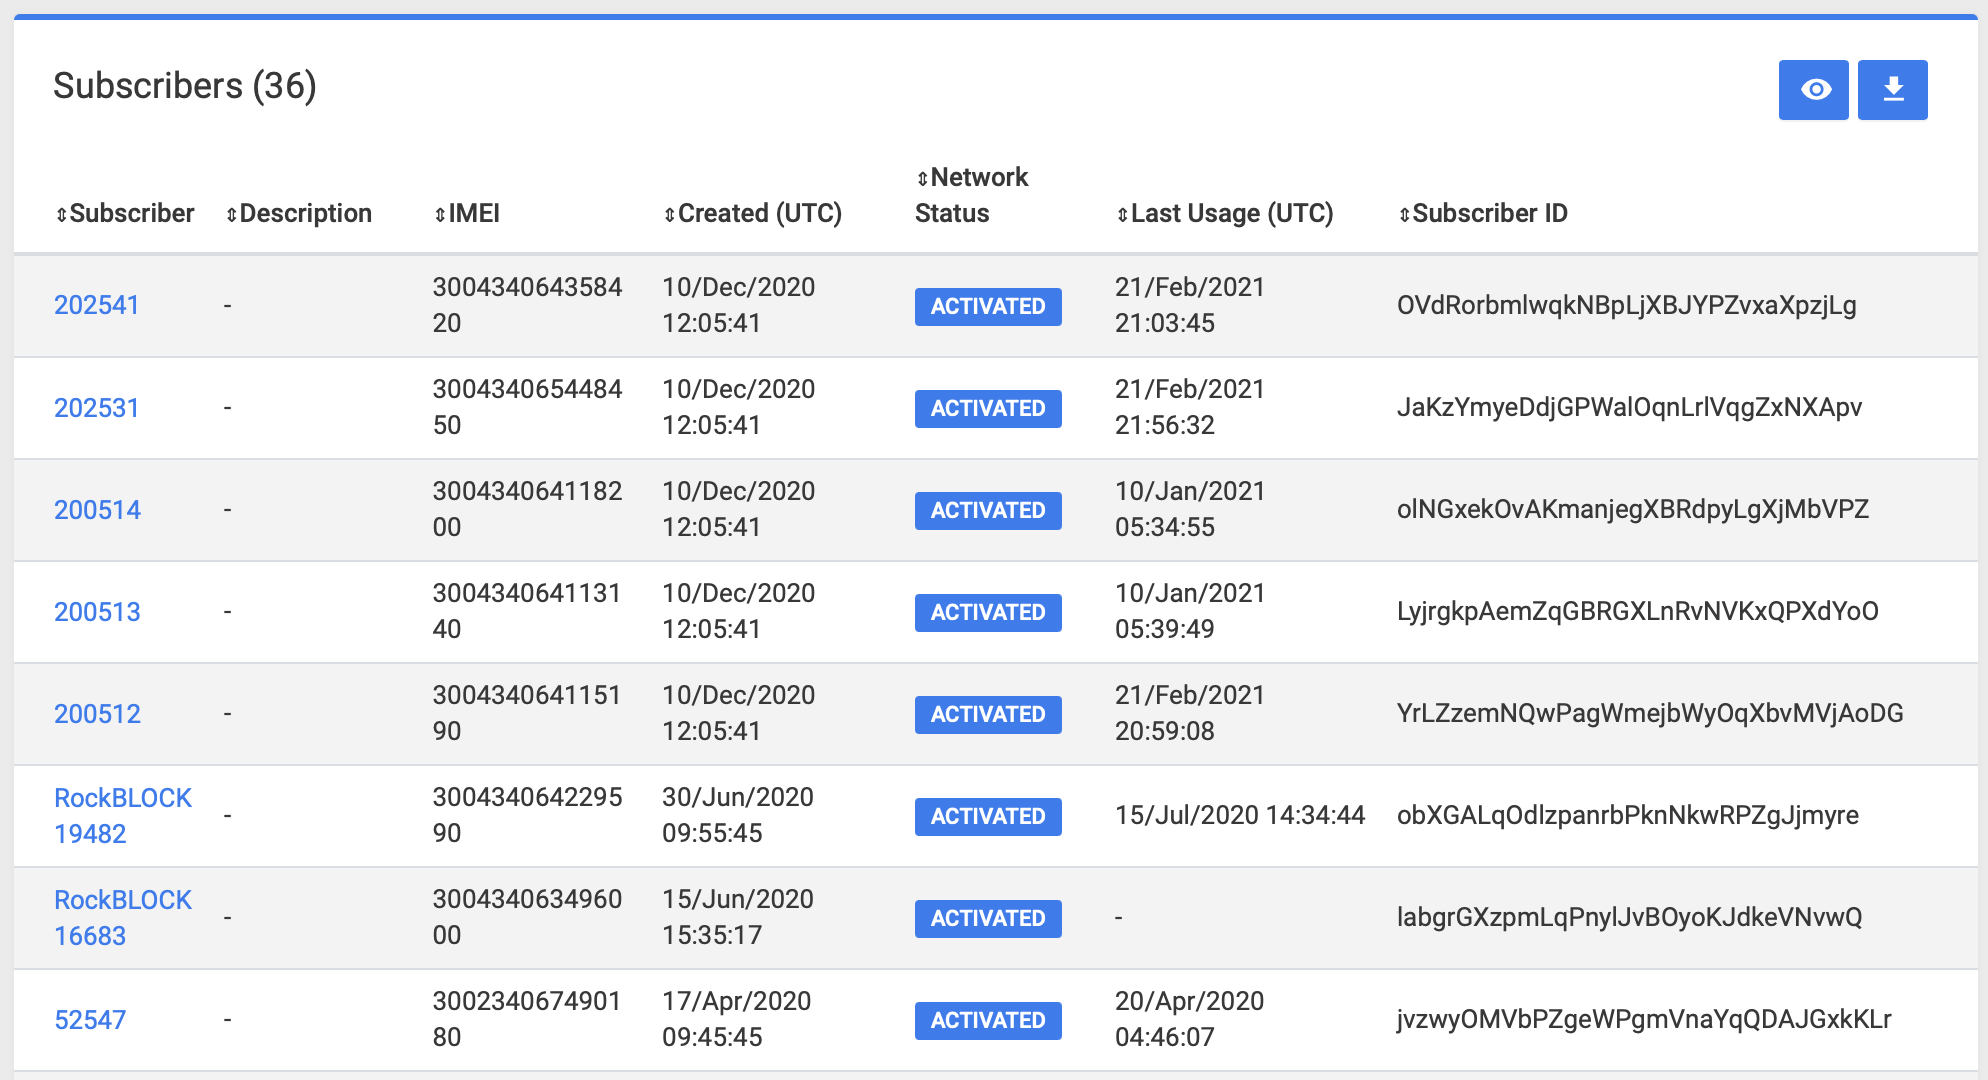Sort by Network Status arrow icon
This screenshot has height=1080, width=1988.
[x=922, y=179]
